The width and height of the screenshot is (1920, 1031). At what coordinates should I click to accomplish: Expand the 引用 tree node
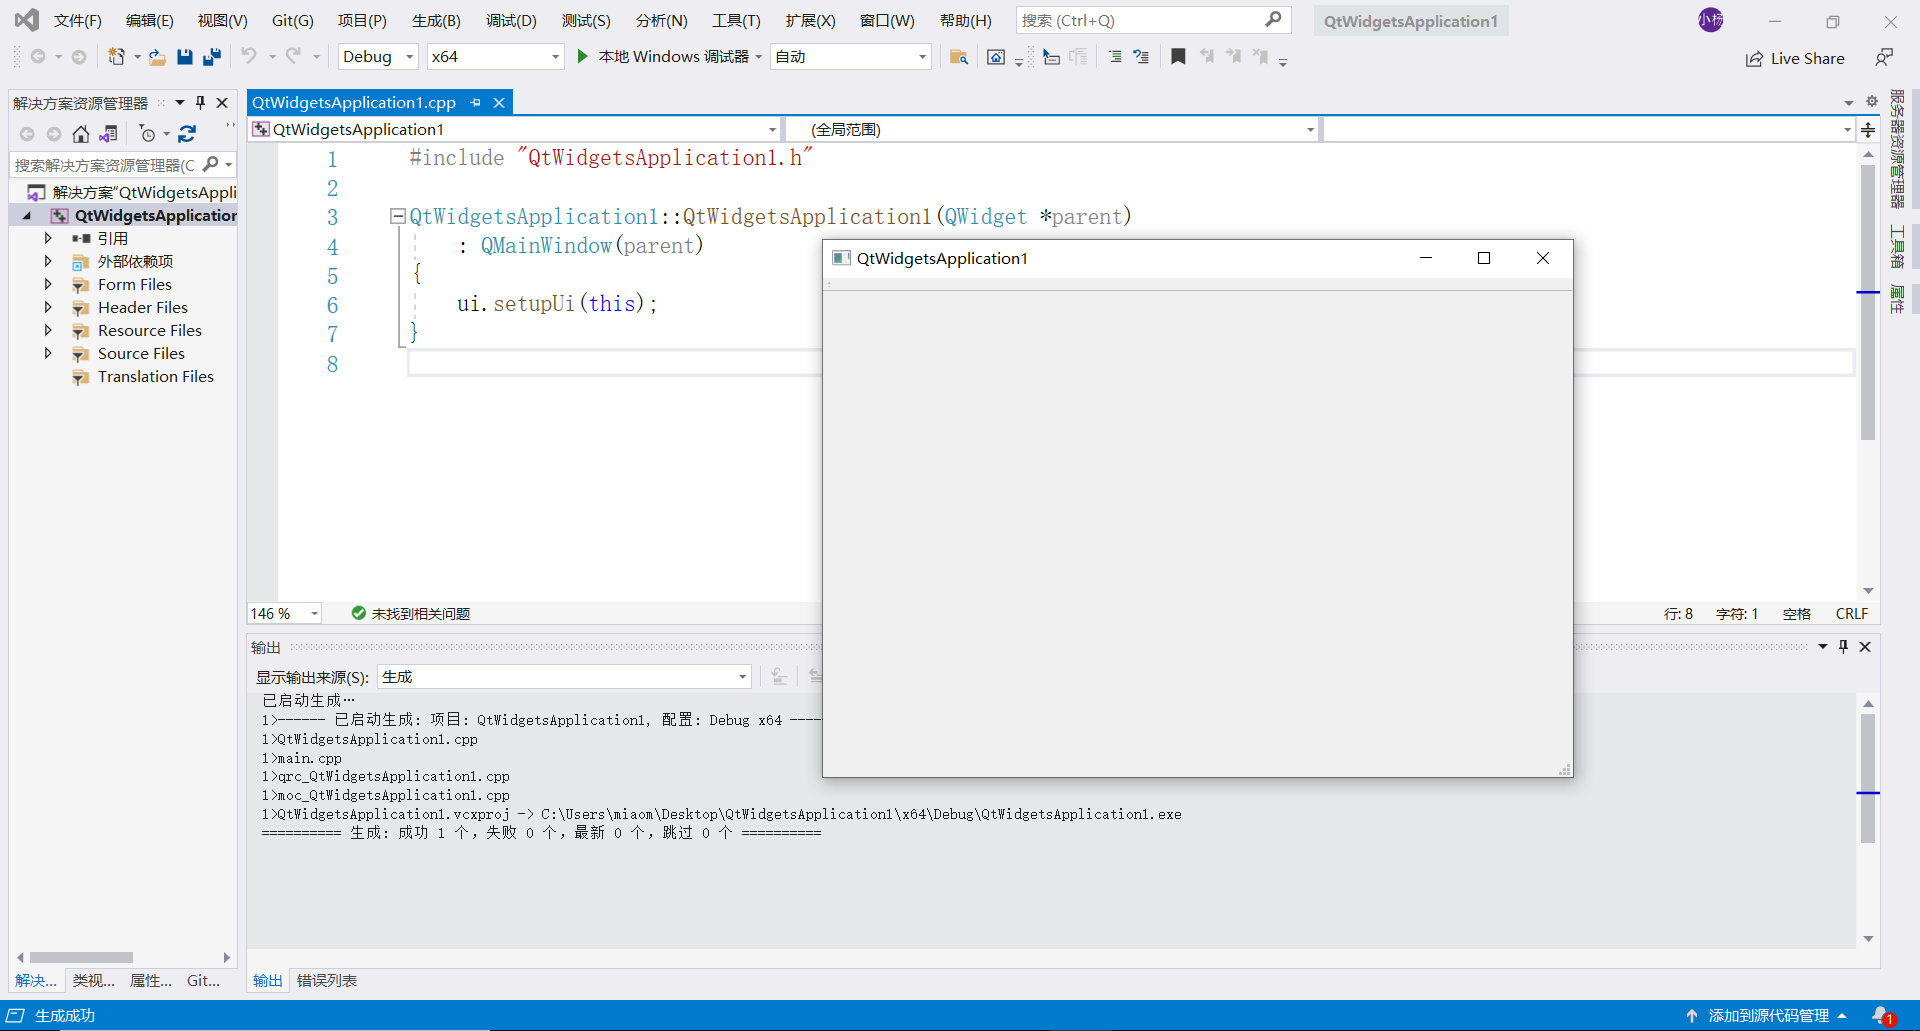[48, 238]
